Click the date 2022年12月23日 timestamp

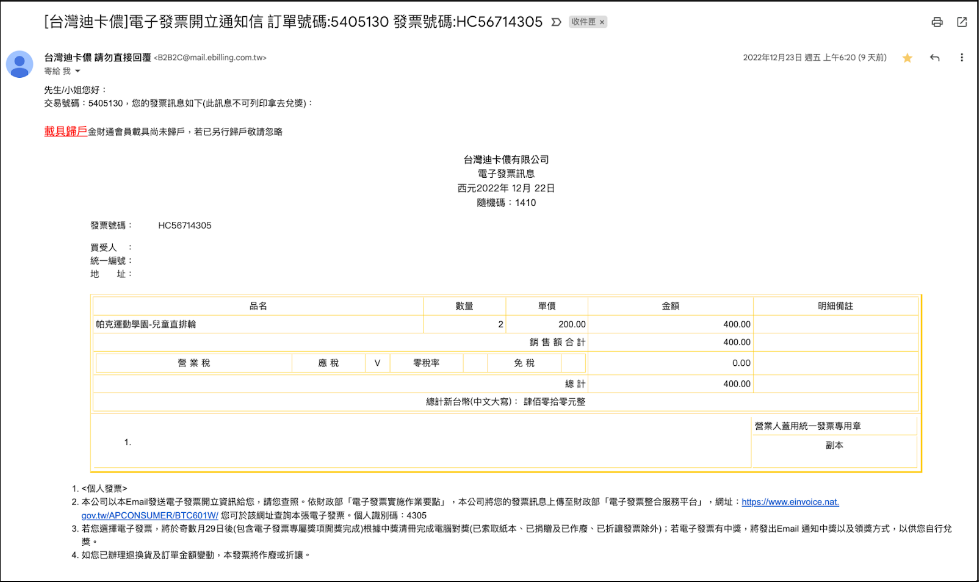click(814, 57)
